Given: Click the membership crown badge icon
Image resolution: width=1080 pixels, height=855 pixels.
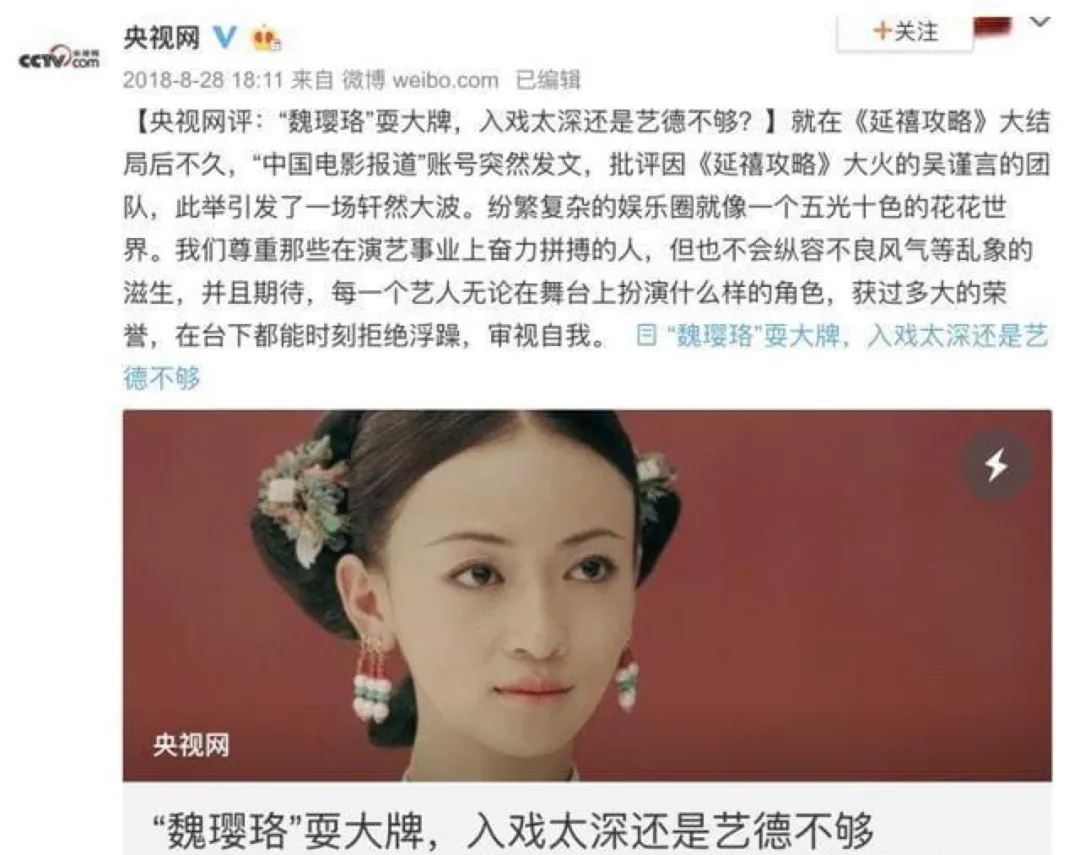Looking at the screenshot, I should point(266,39).
